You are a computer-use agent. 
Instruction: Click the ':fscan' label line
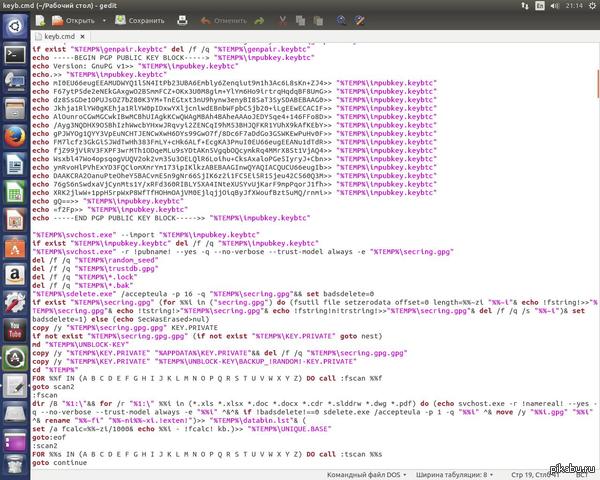click(45, 395)
